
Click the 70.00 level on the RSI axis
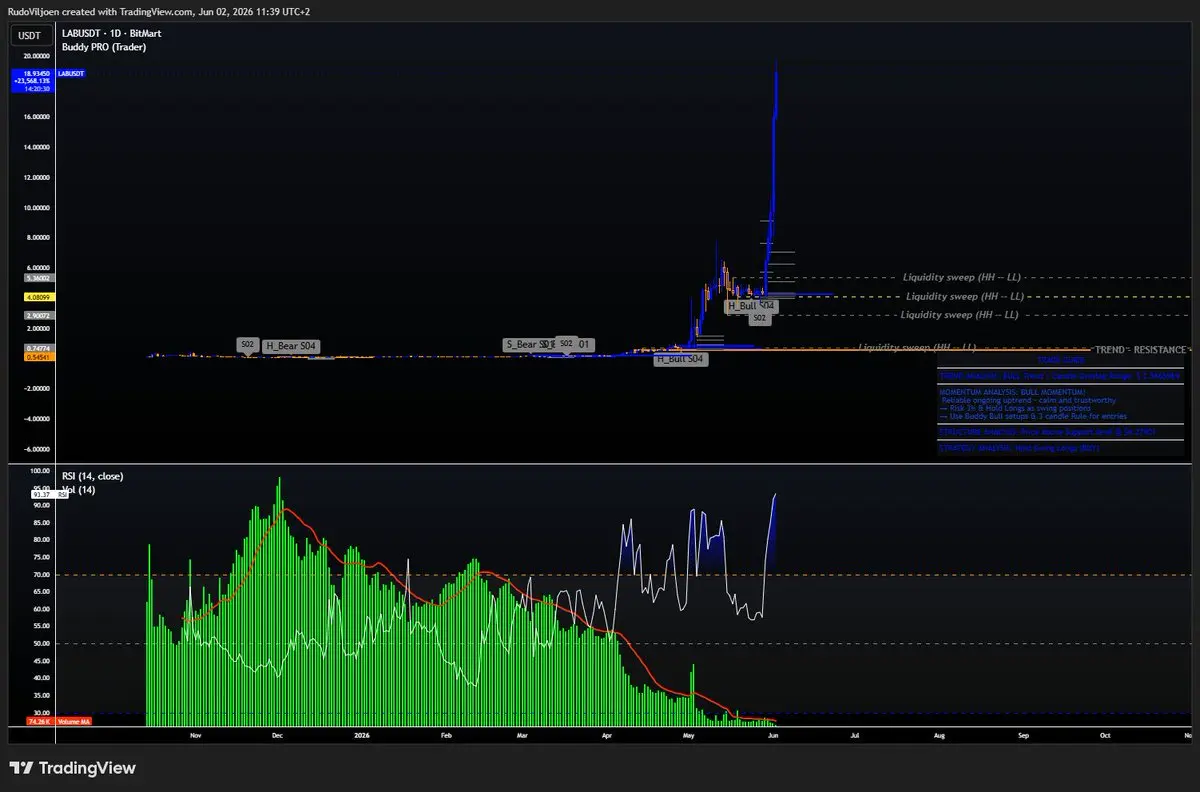[42, 574]
